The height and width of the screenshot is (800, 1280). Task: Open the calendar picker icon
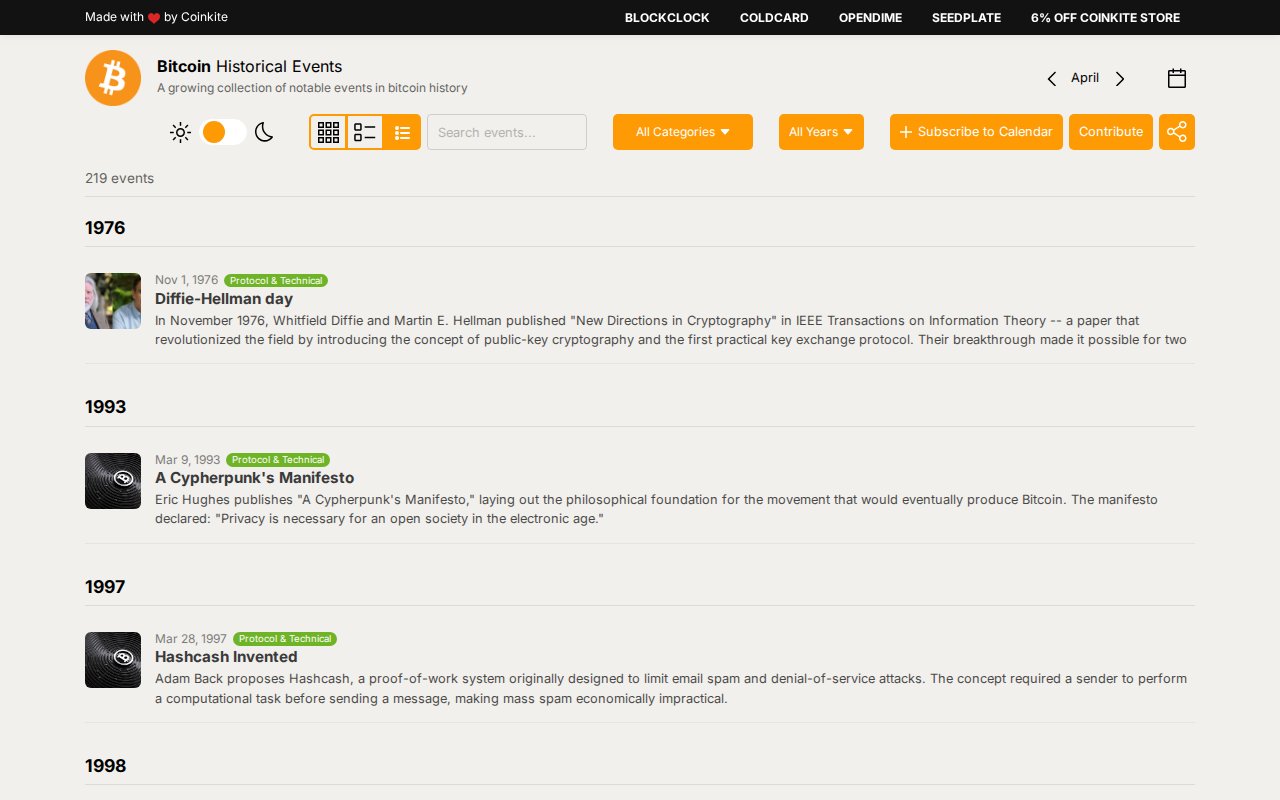pos(1177,78)
